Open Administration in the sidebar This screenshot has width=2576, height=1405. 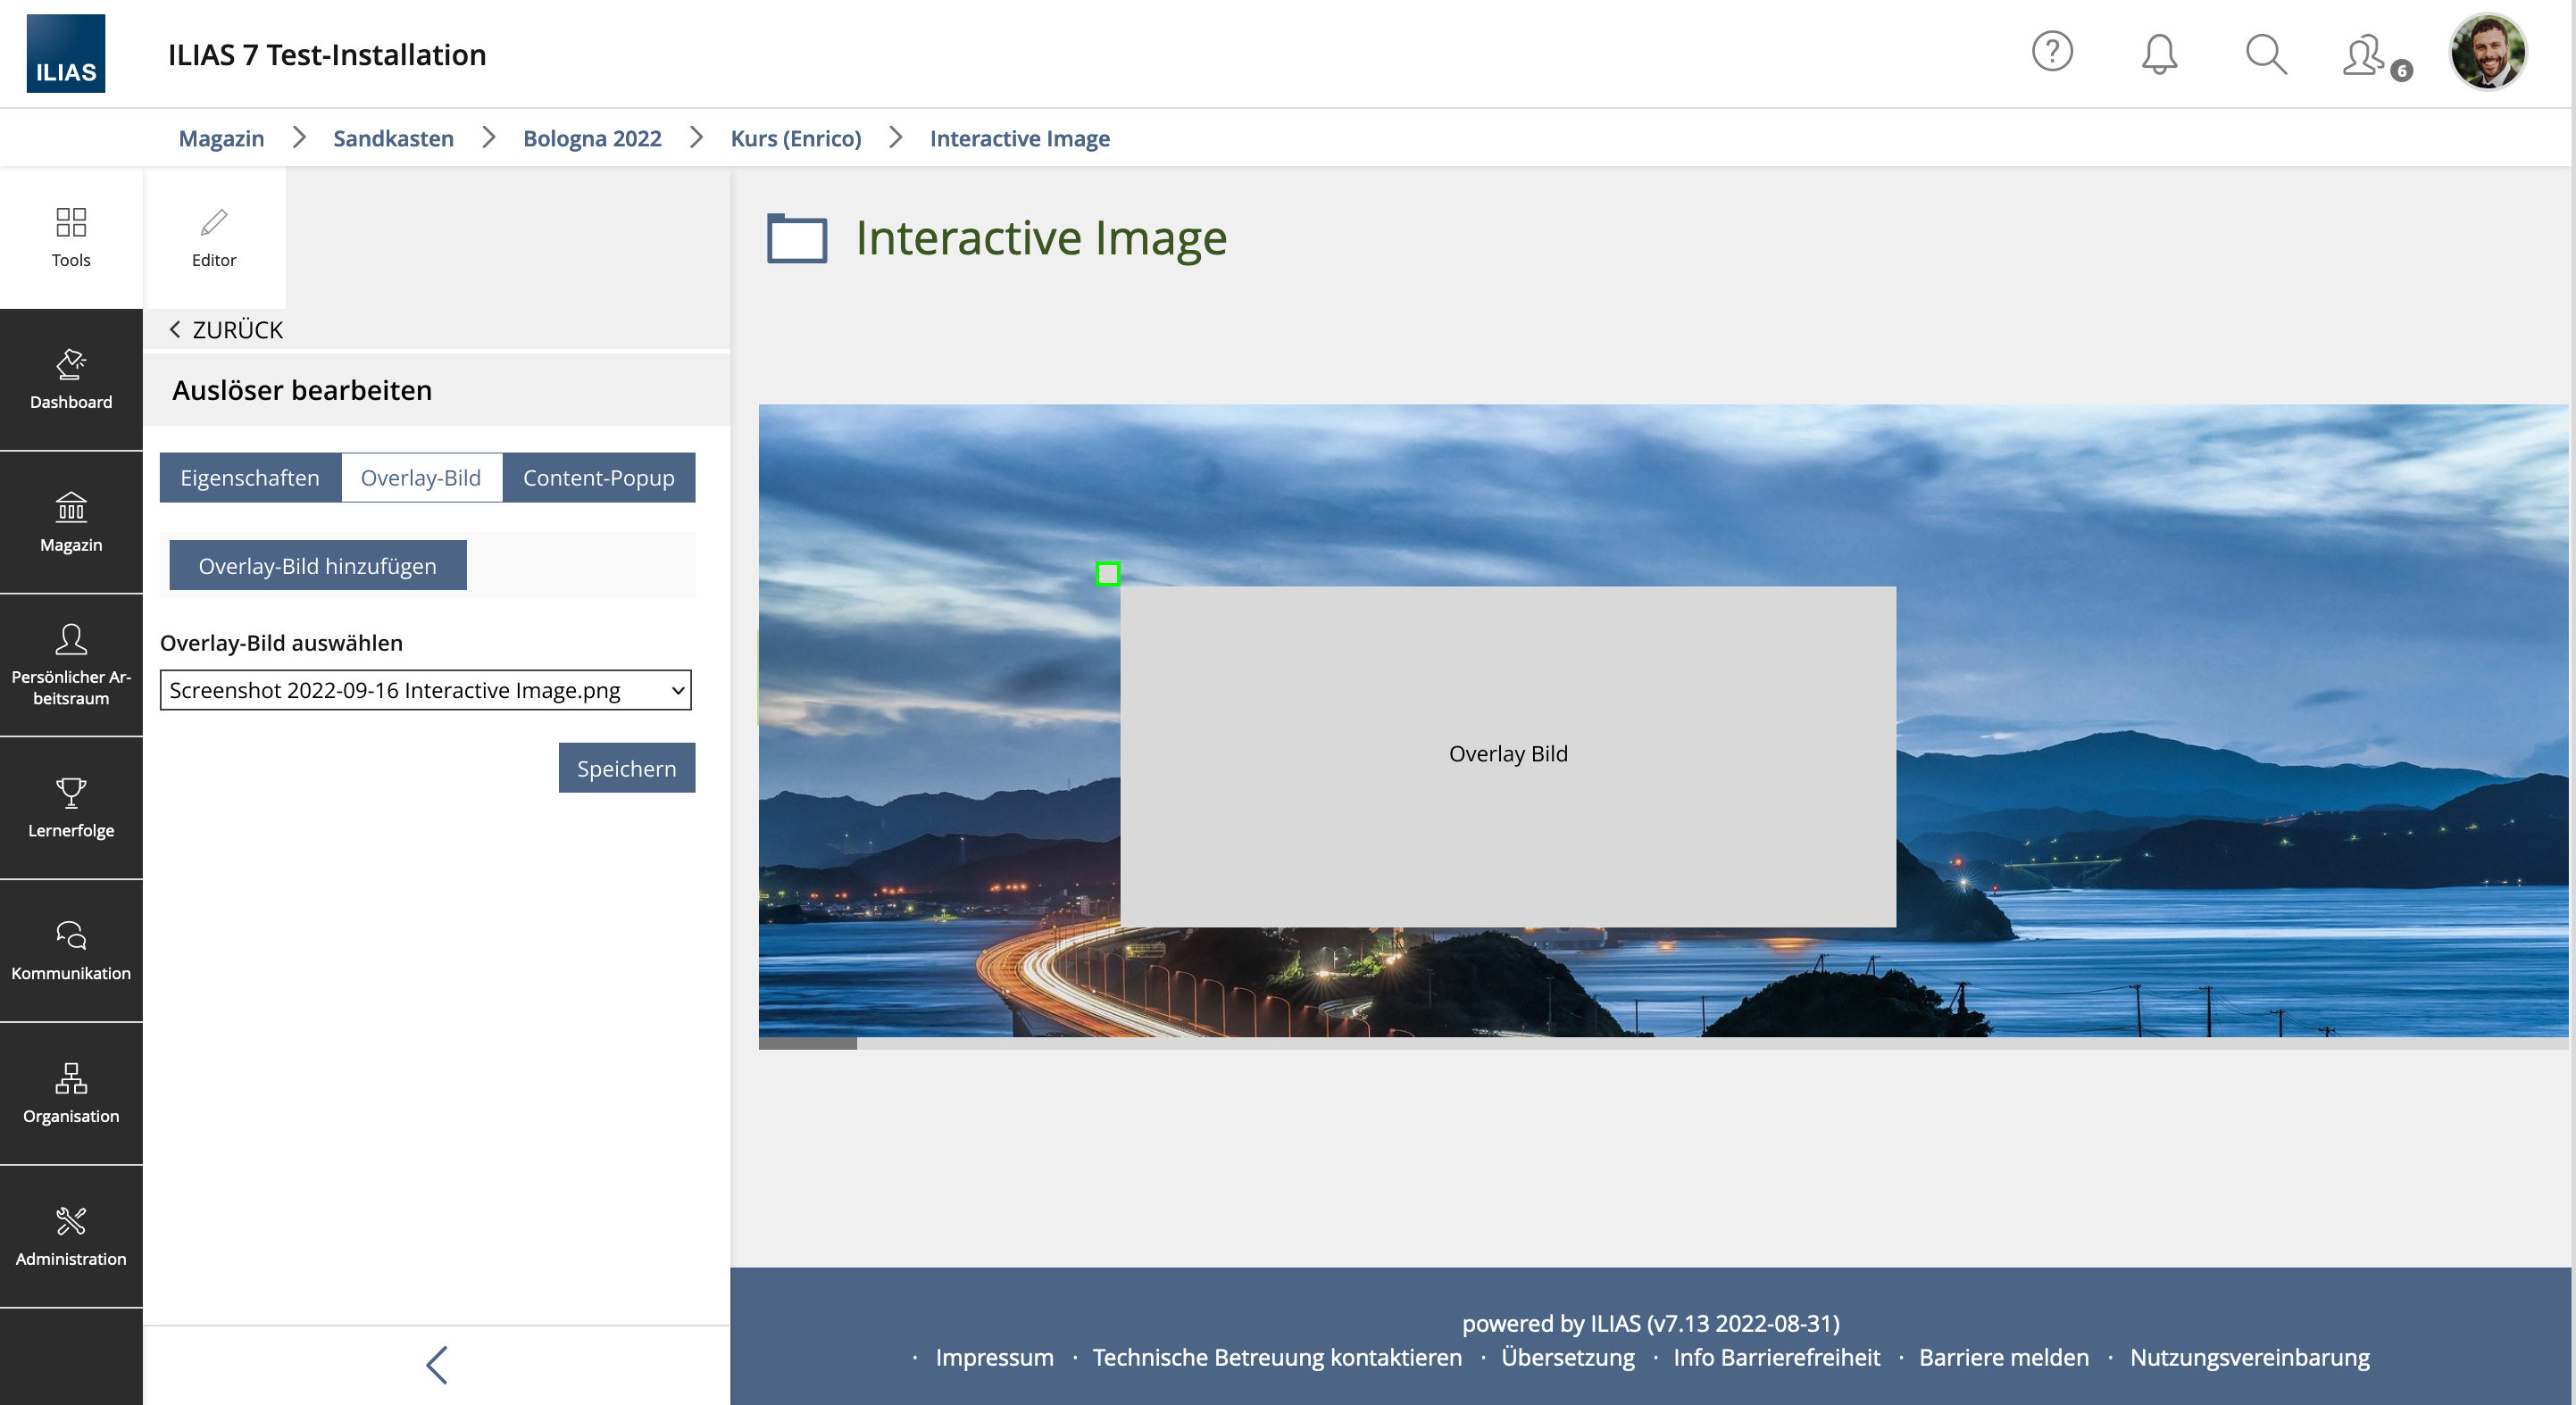coord(71,1236)
